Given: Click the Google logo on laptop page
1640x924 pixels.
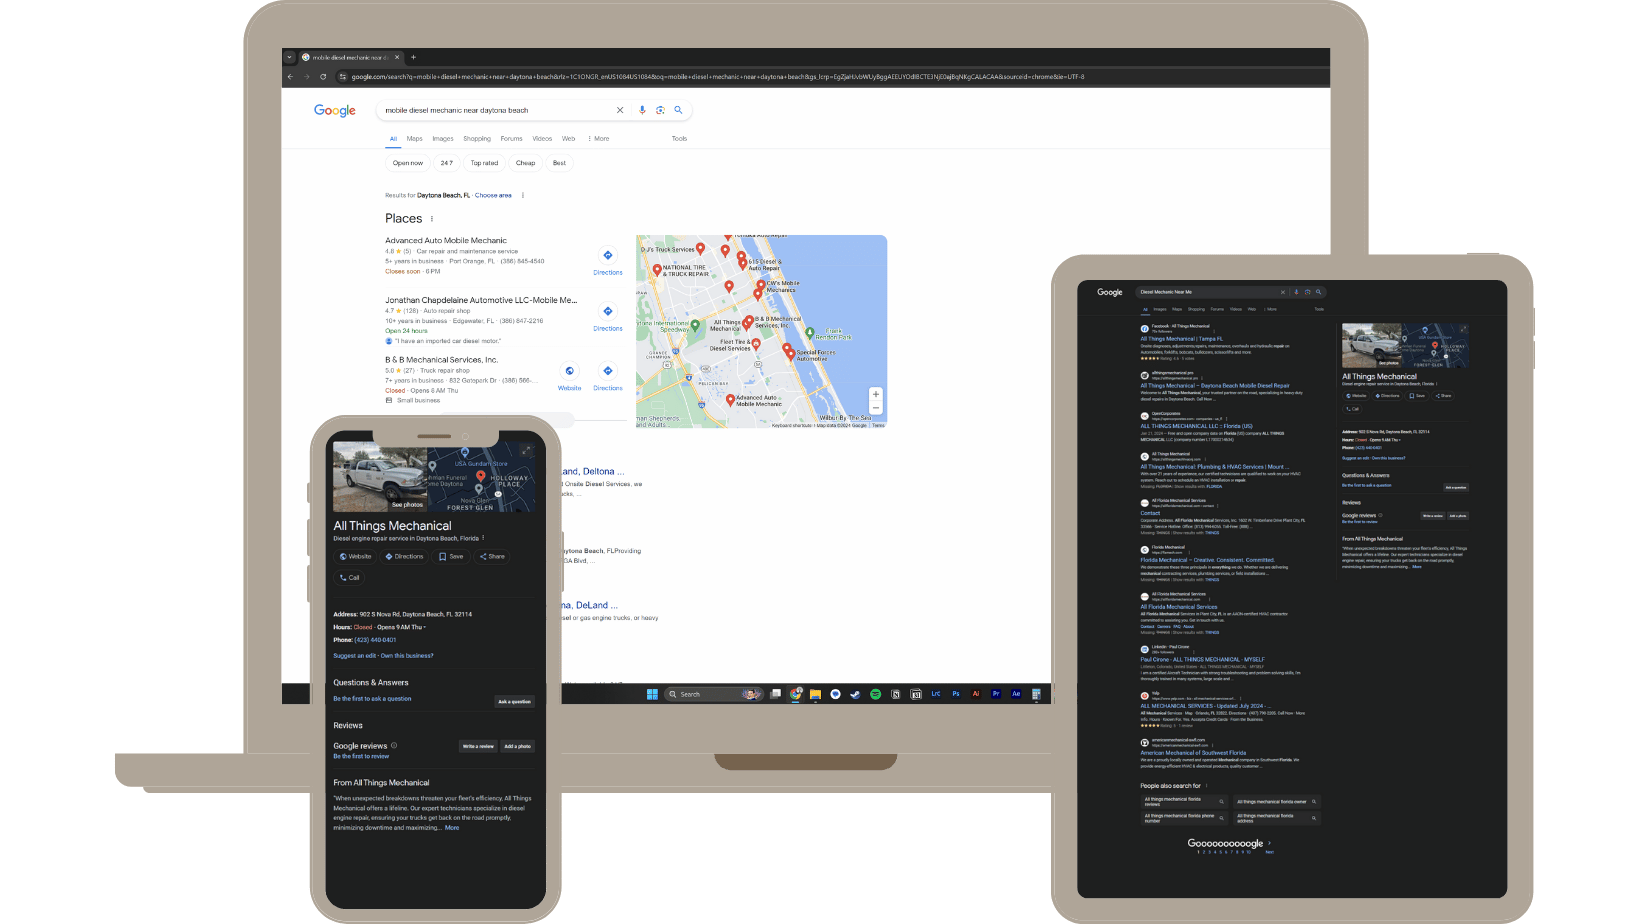Looking at the screenshot, I should (x=335, y=111).
